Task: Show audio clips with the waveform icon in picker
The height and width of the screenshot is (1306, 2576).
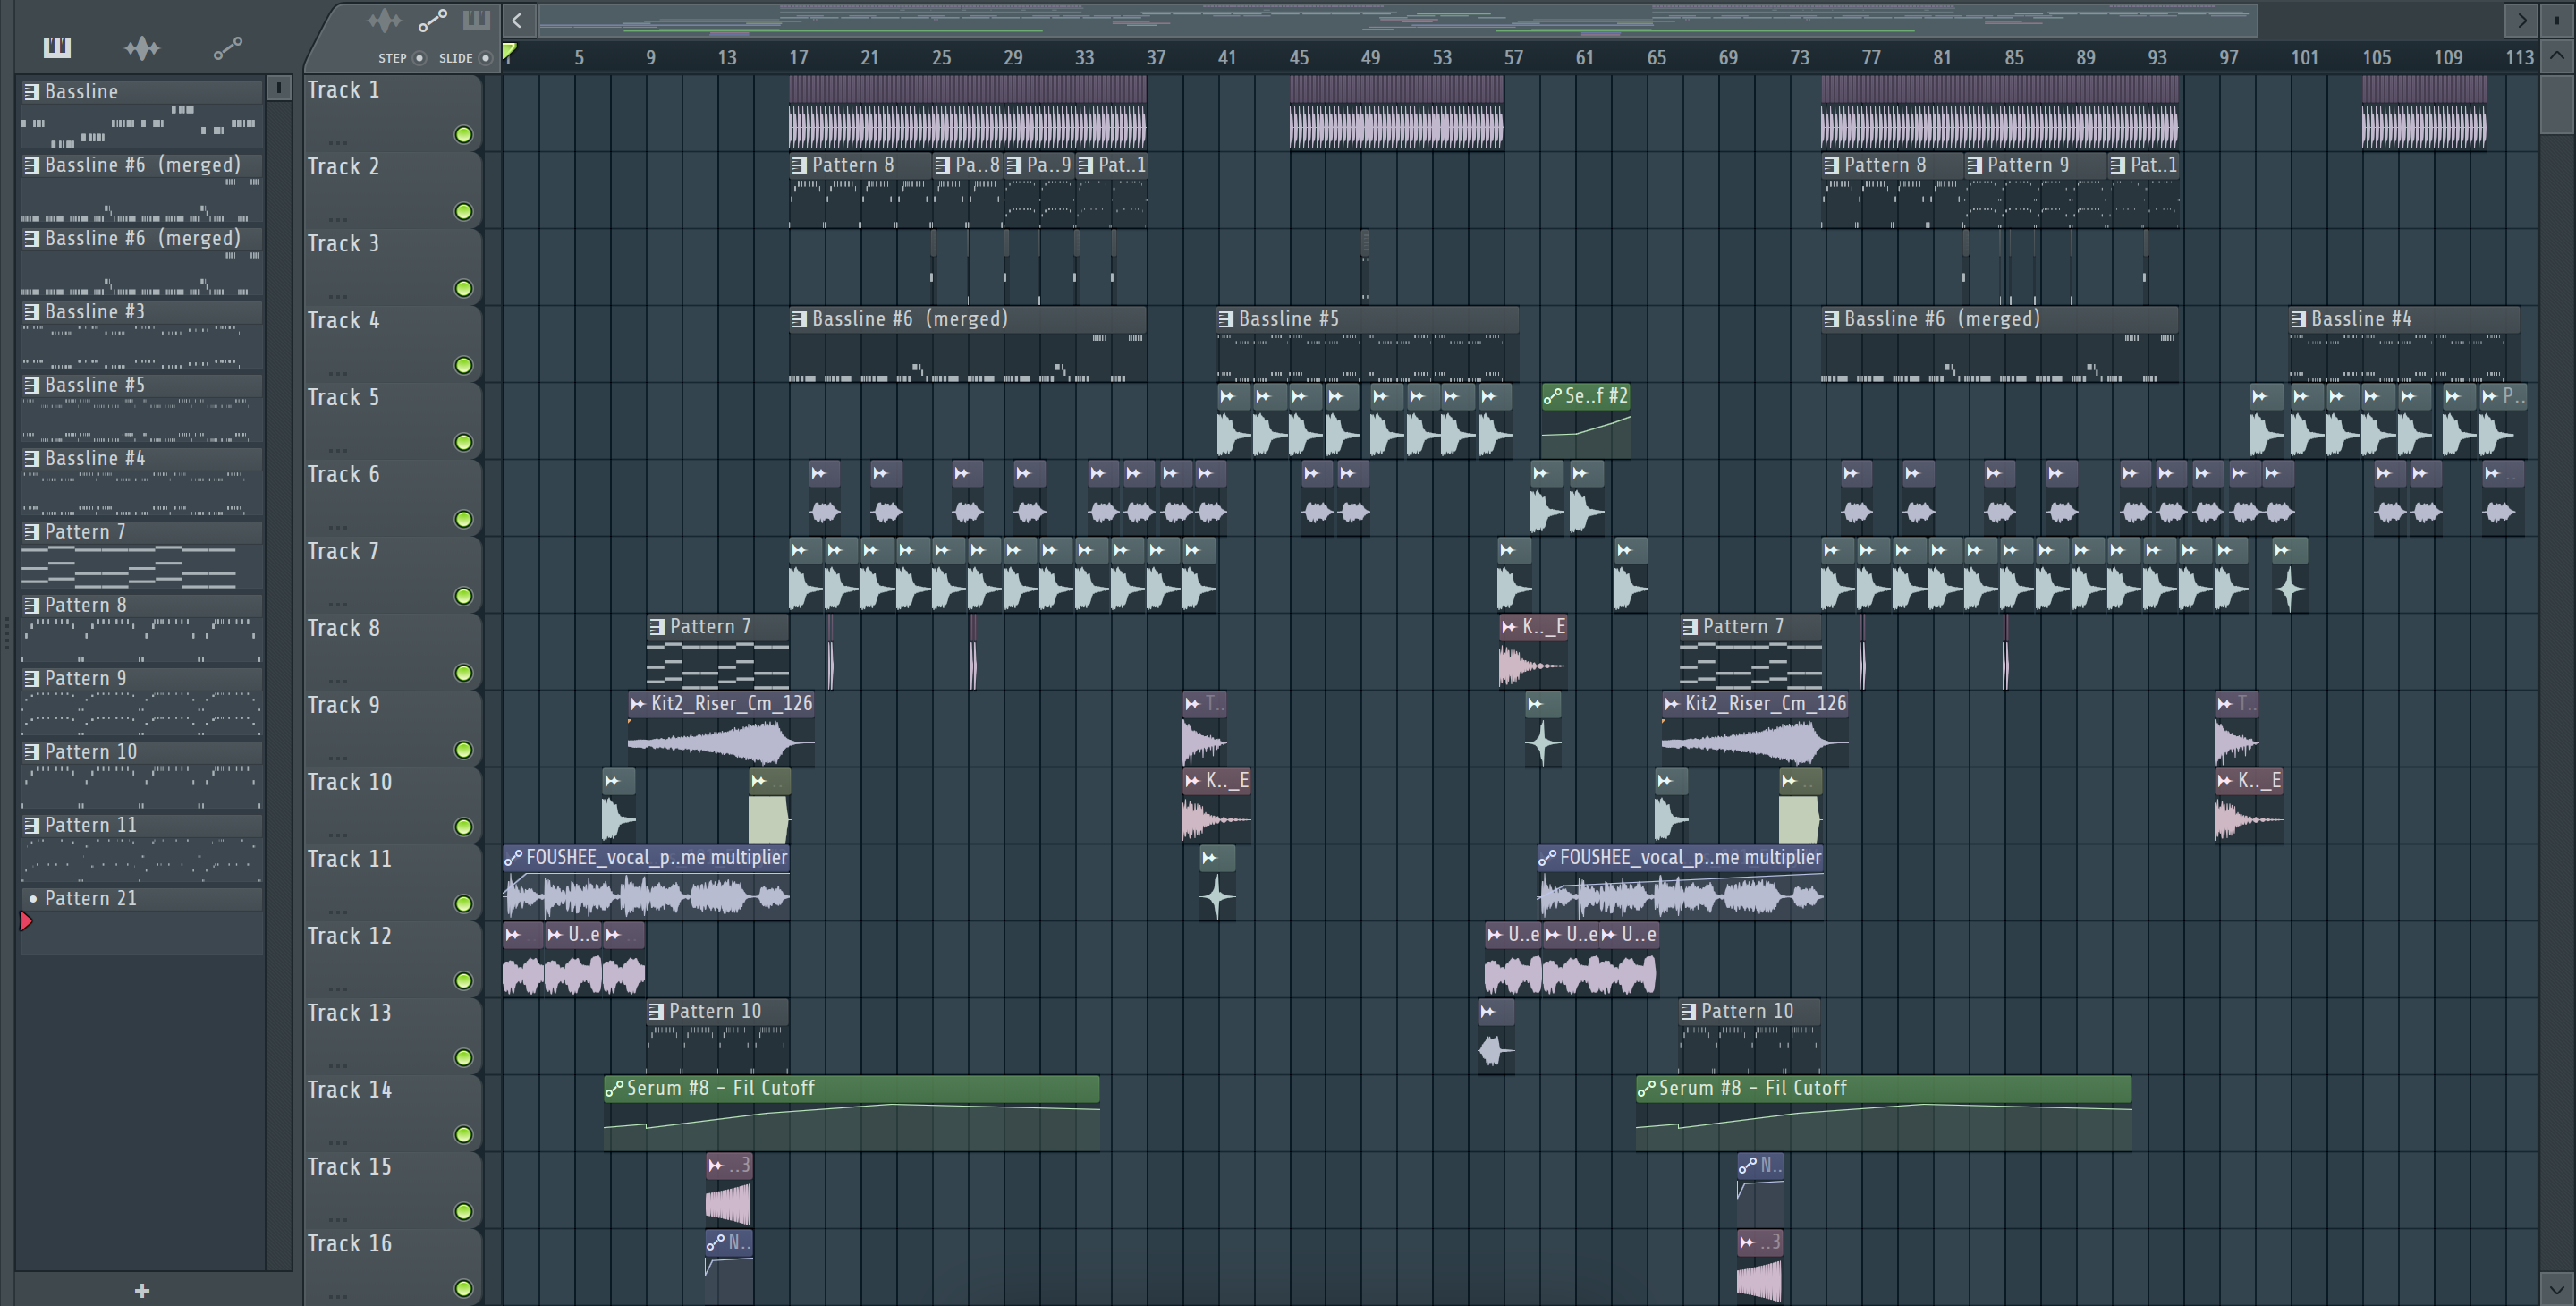Action: pos(142,47)
